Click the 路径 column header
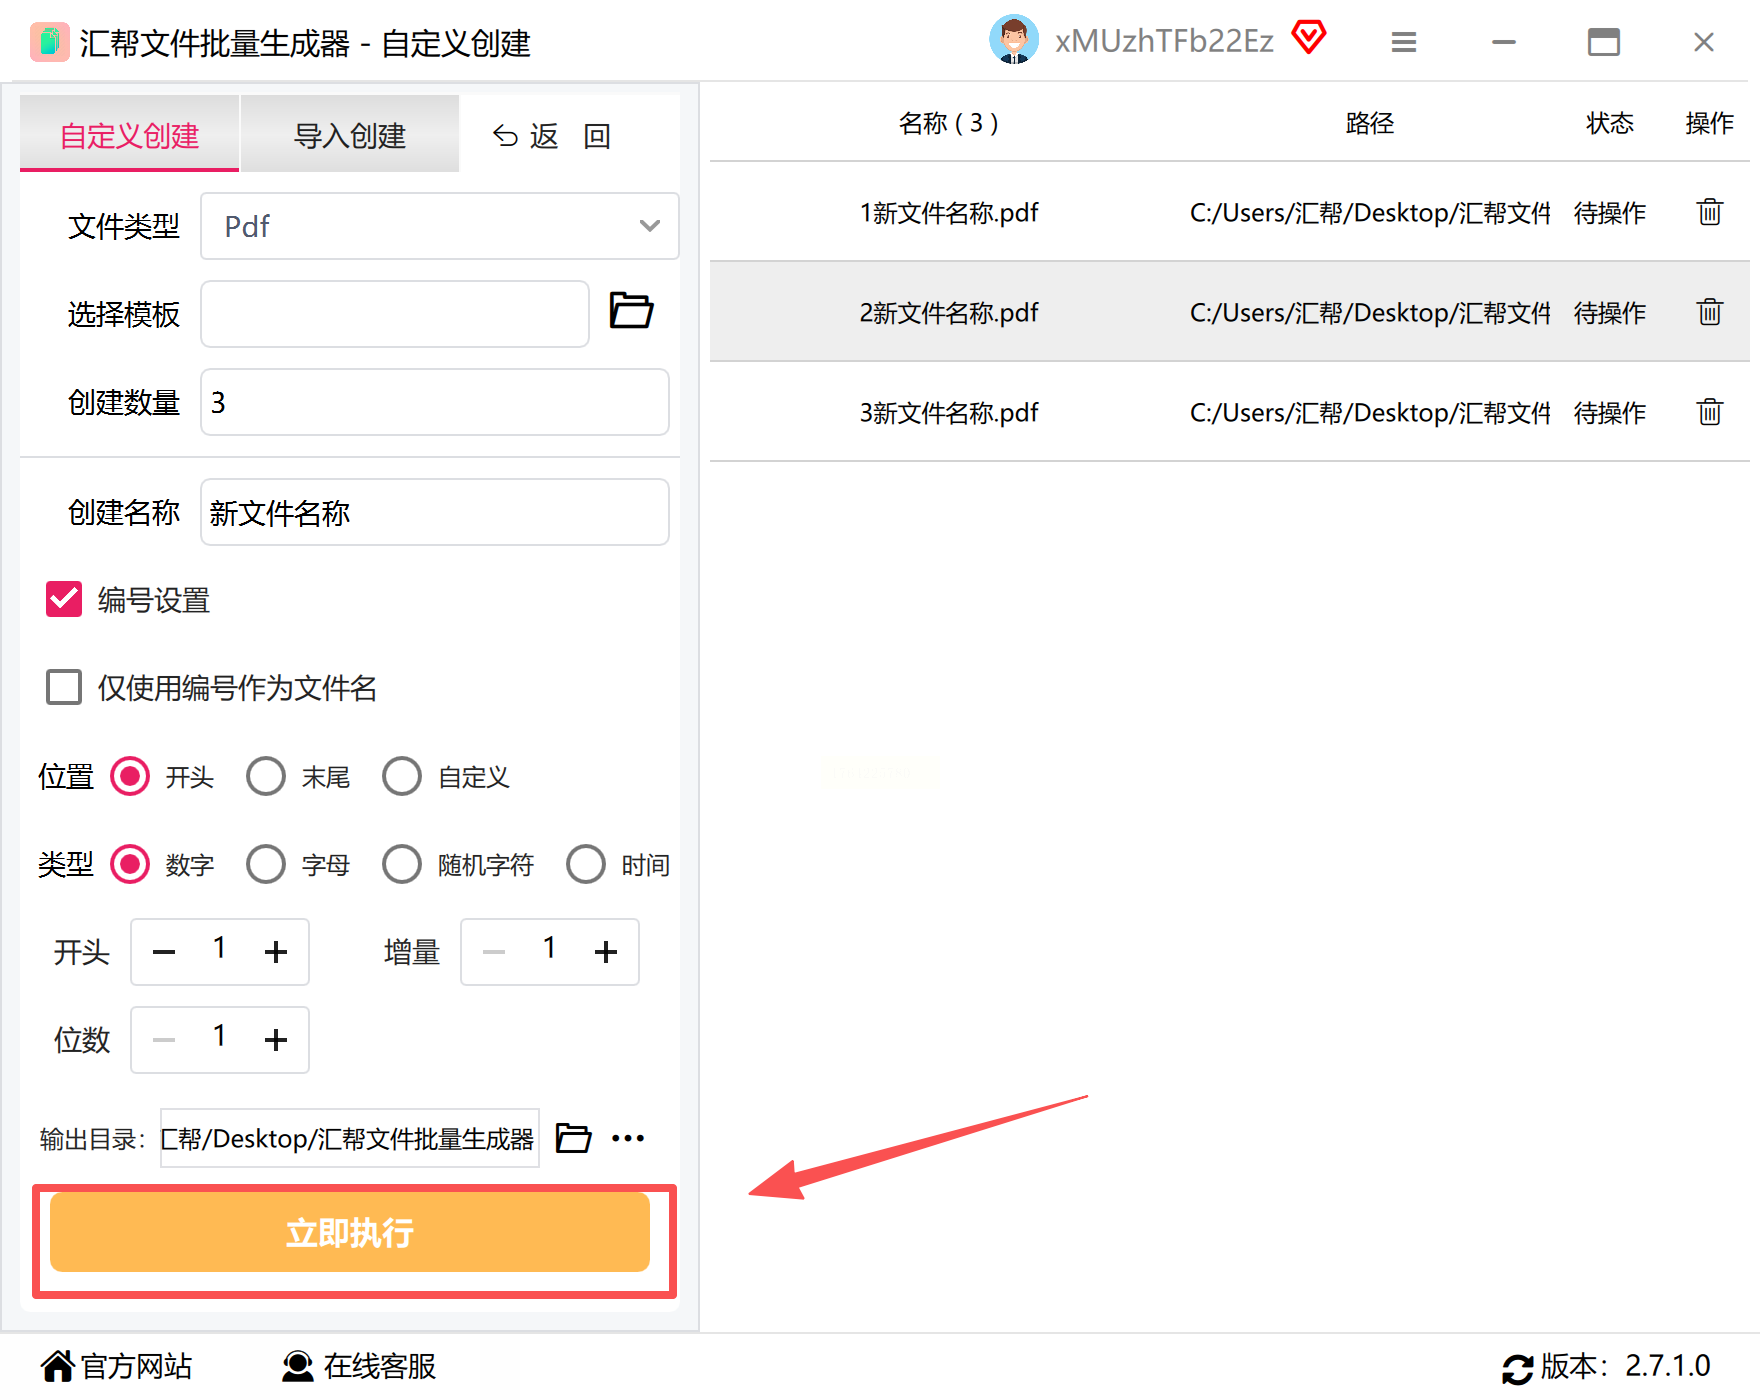This screenshot has height=1400, width=1760. pos(1370,123)
